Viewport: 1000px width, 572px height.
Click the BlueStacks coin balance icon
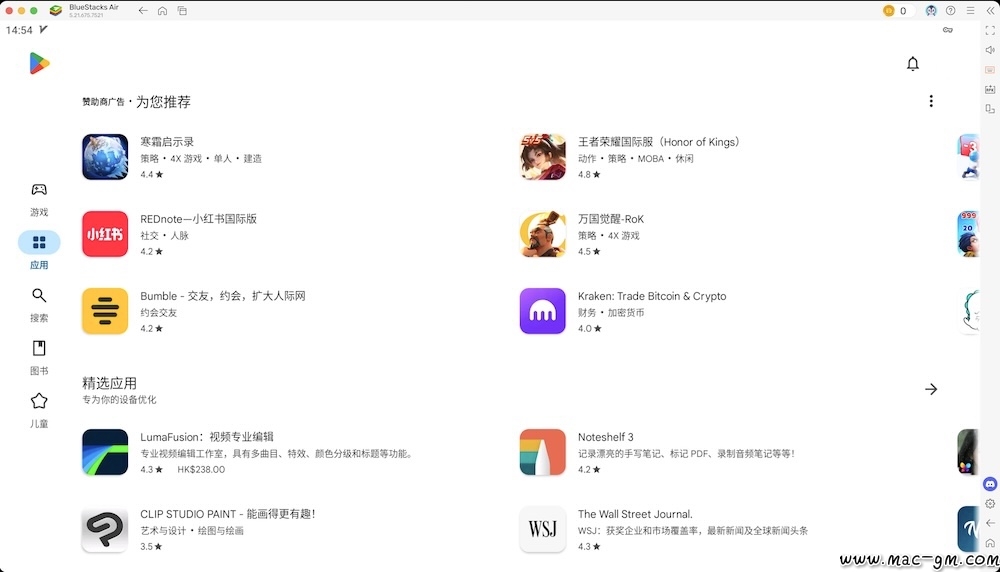tap(888, 11)
